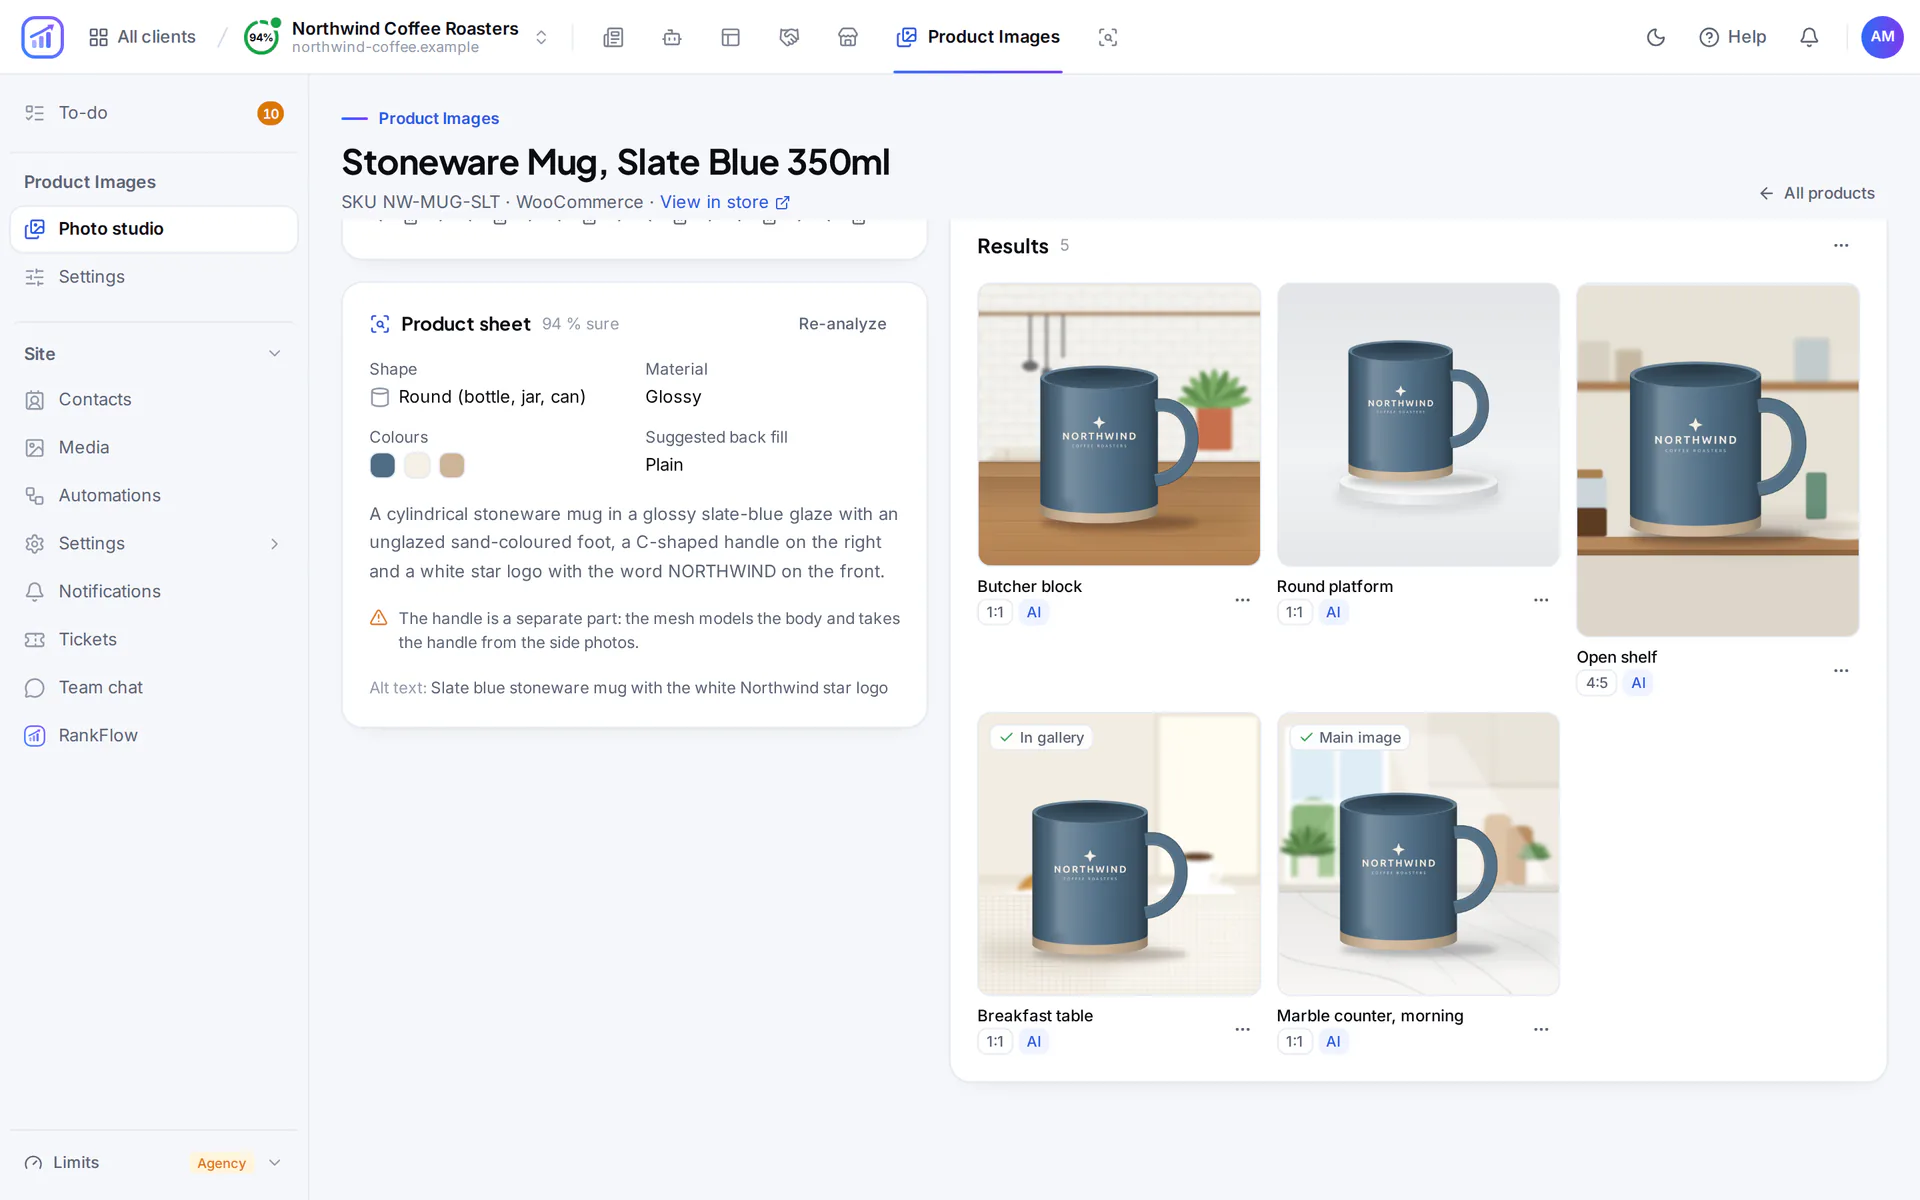The height and width of the screenshot is (1200, 1920).
Task: Expand the Limits Agency panel
Action: (154, 1163)
